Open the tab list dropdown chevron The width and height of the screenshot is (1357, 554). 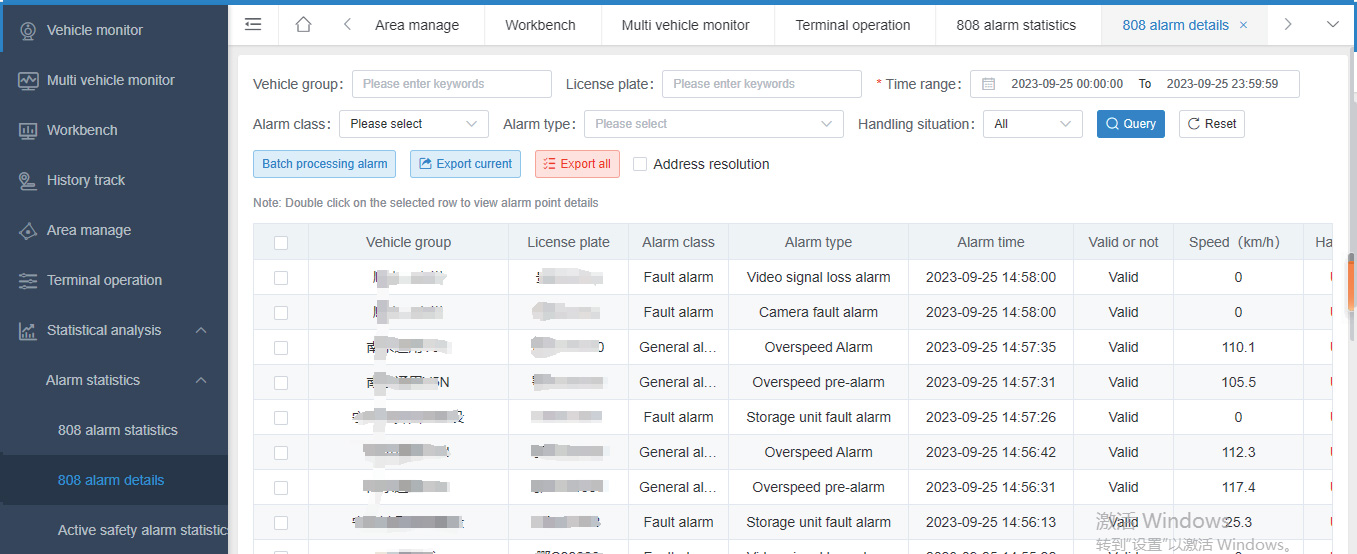[x=1332, y=24]
